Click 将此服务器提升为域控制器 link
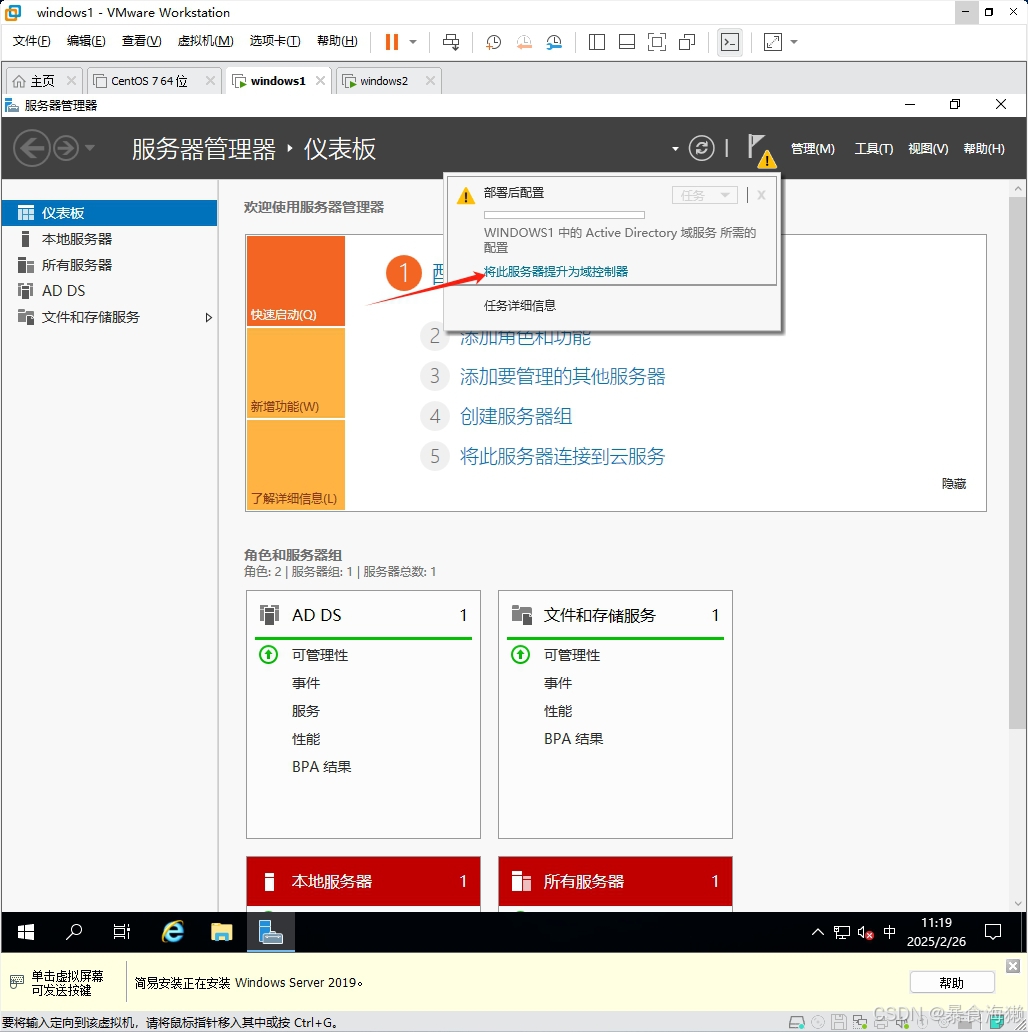 point(555,271)
